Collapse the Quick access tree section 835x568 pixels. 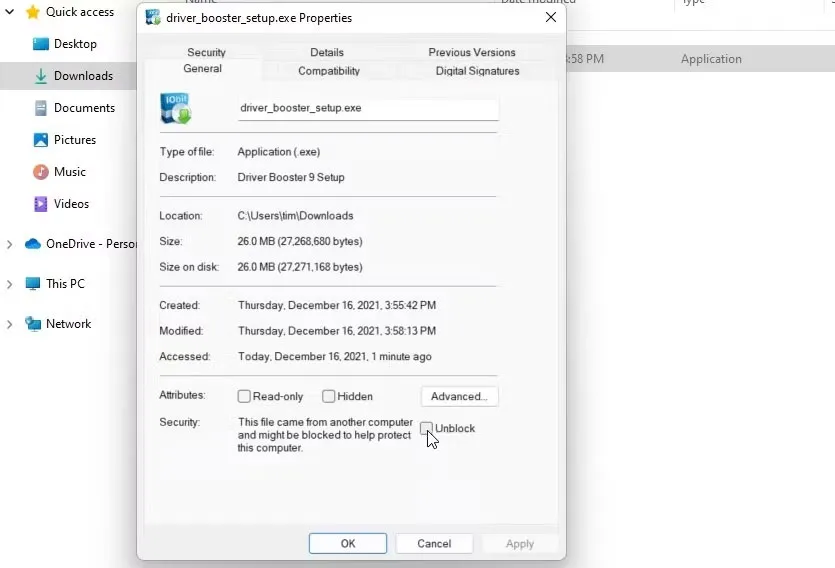pos(10,11)
